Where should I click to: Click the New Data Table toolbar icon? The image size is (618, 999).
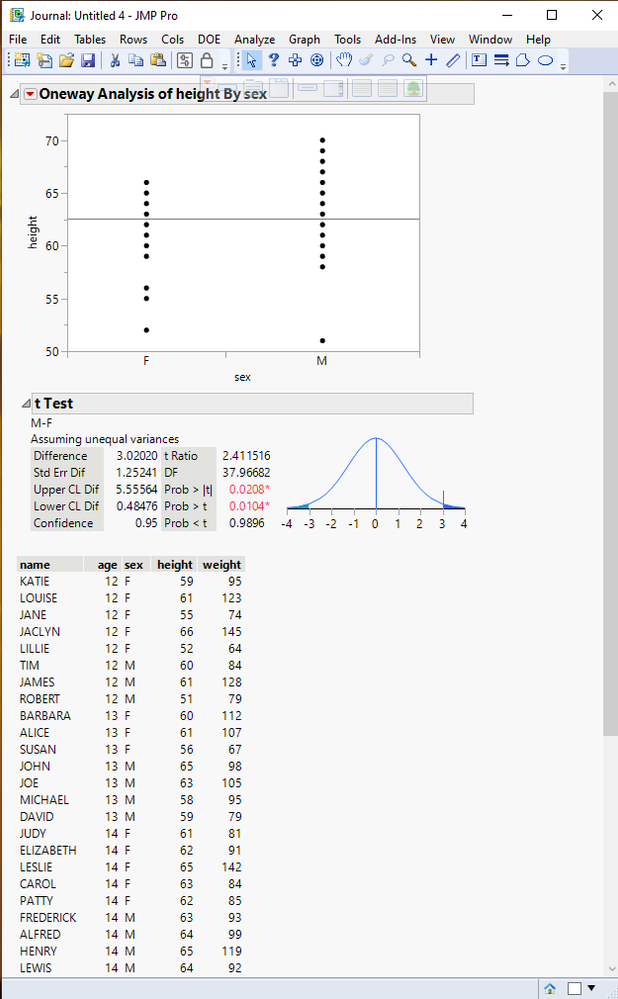coord(22,61)
